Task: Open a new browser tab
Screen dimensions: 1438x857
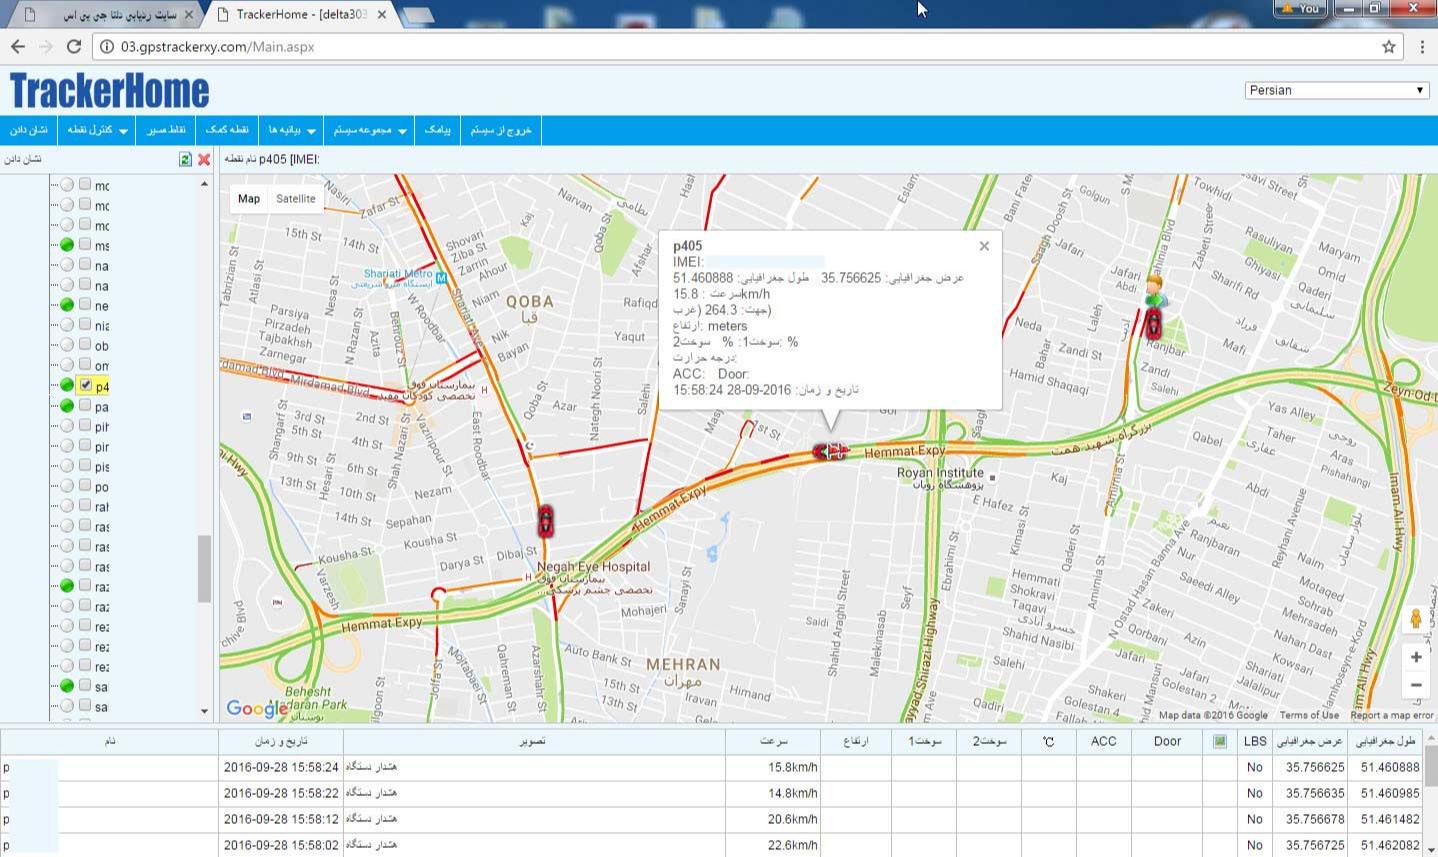Action: pos(417,15)
